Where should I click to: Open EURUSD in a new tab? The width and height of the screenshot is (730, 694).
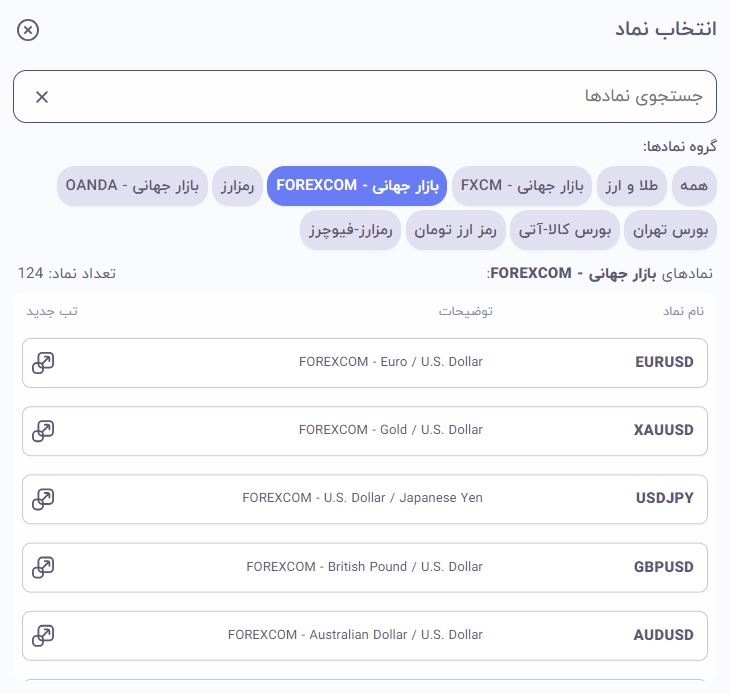click(43, 363)
